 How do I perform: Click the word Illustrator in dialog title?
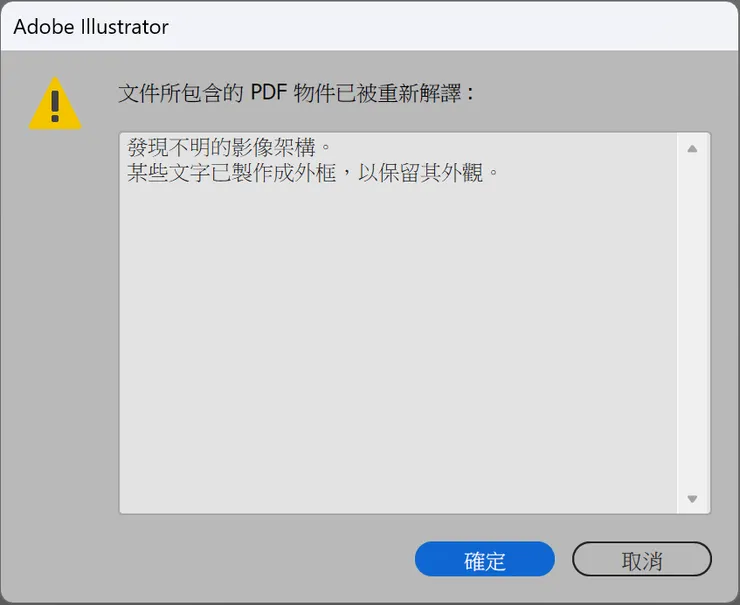click(124, 27)
